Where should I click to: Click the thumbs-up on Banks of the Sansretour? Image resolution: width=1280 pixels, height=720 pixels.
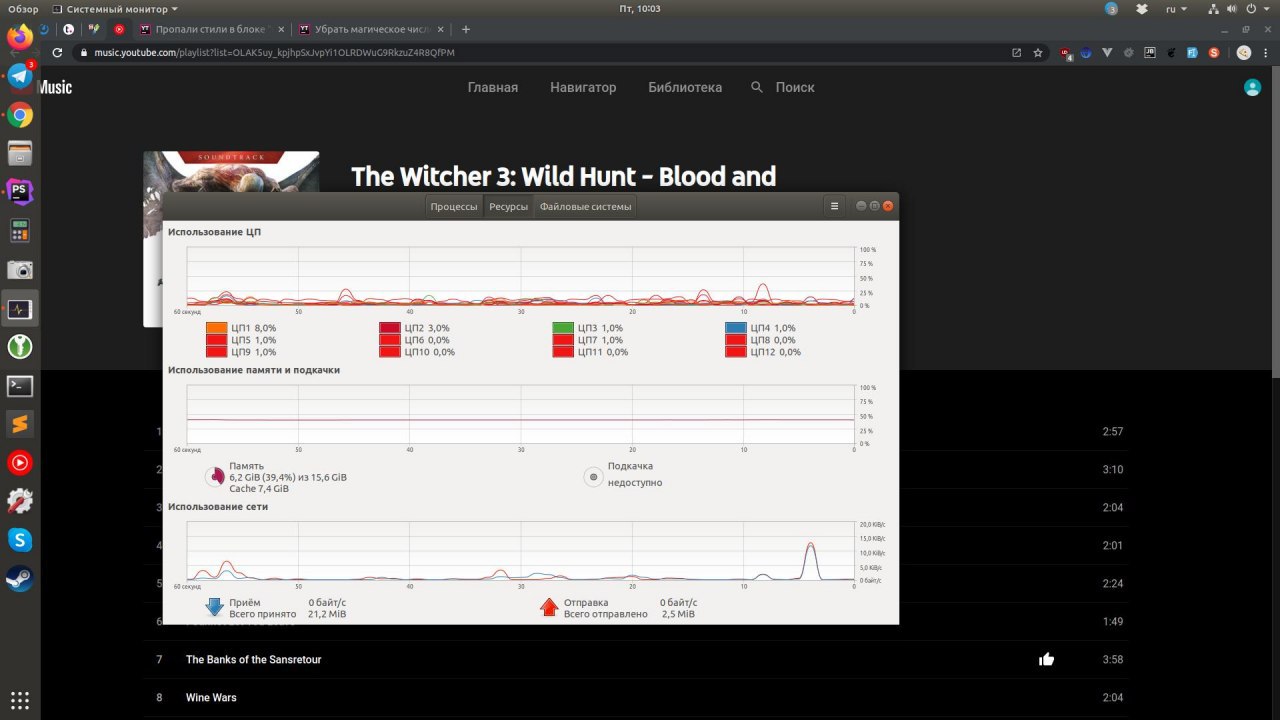(x=1046, y=659)
